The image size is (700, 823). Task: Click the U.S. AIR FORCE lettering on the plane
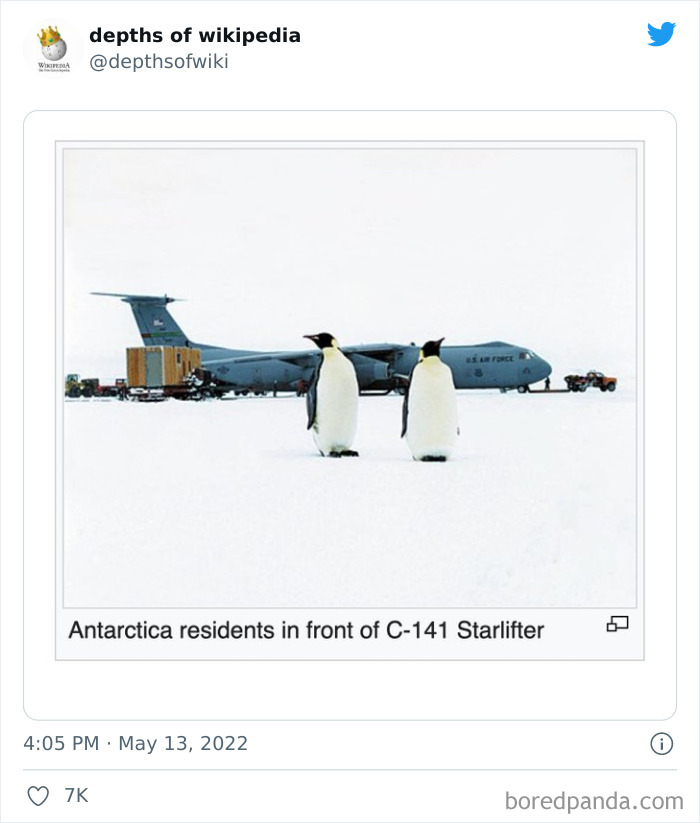click(489, 358)
